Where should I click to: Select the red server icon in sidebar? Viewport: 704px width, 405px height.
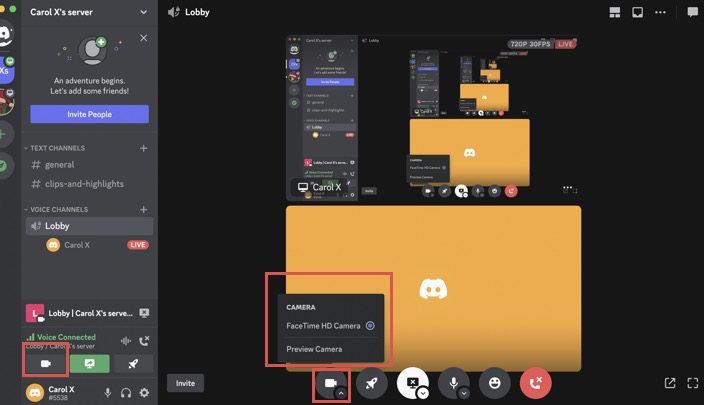[x=6, y=102]
